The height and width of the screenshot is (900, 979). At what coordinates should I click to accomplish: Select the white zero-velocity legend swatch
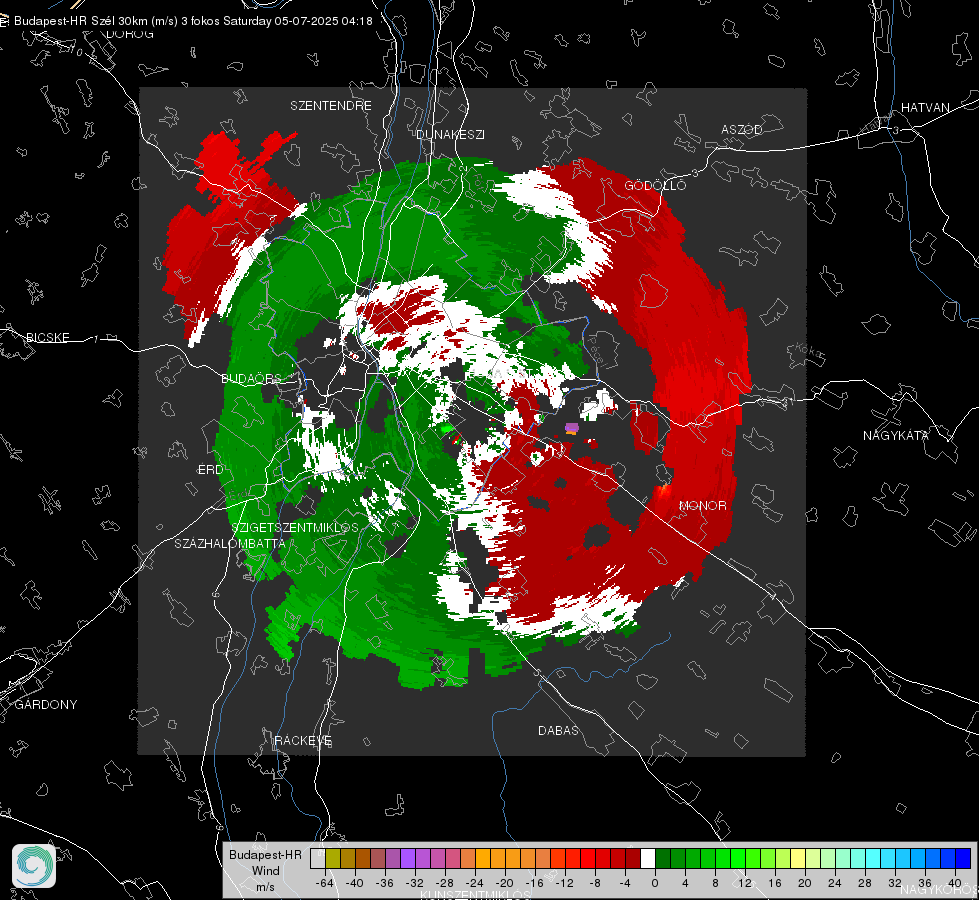click(x=648, y=858)
